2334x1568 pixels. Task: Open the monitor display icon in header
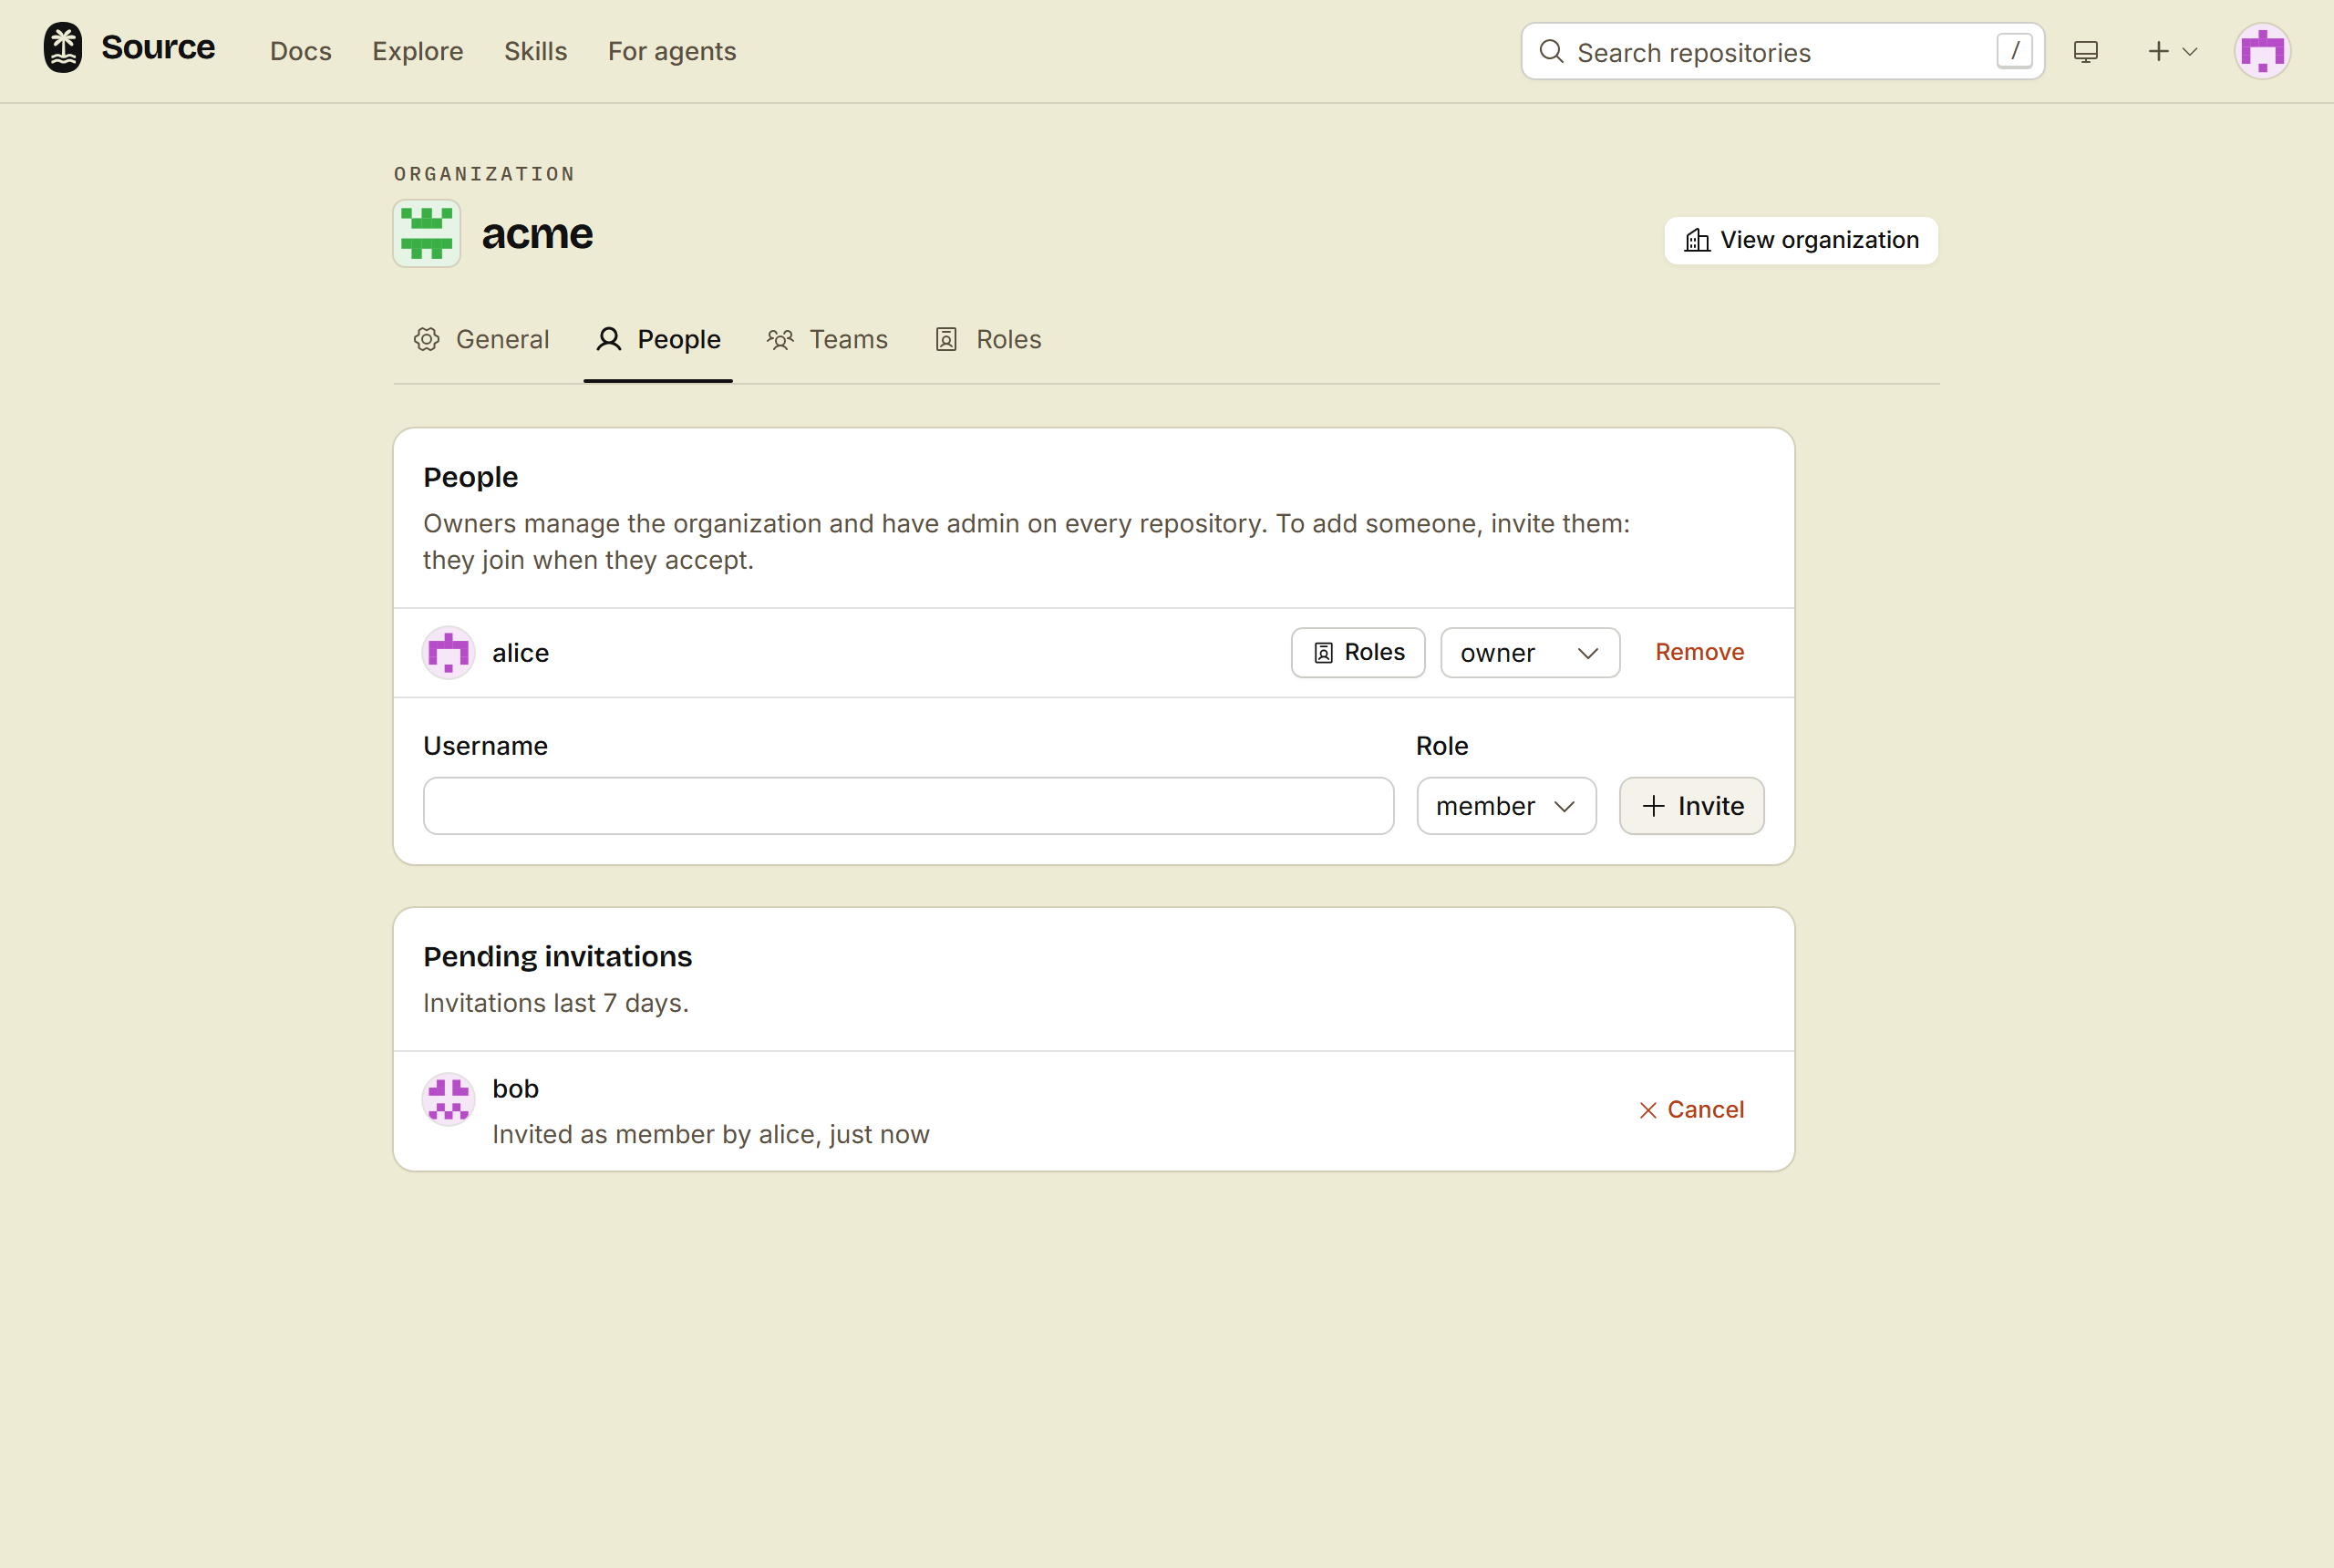tap(2086, 51)
